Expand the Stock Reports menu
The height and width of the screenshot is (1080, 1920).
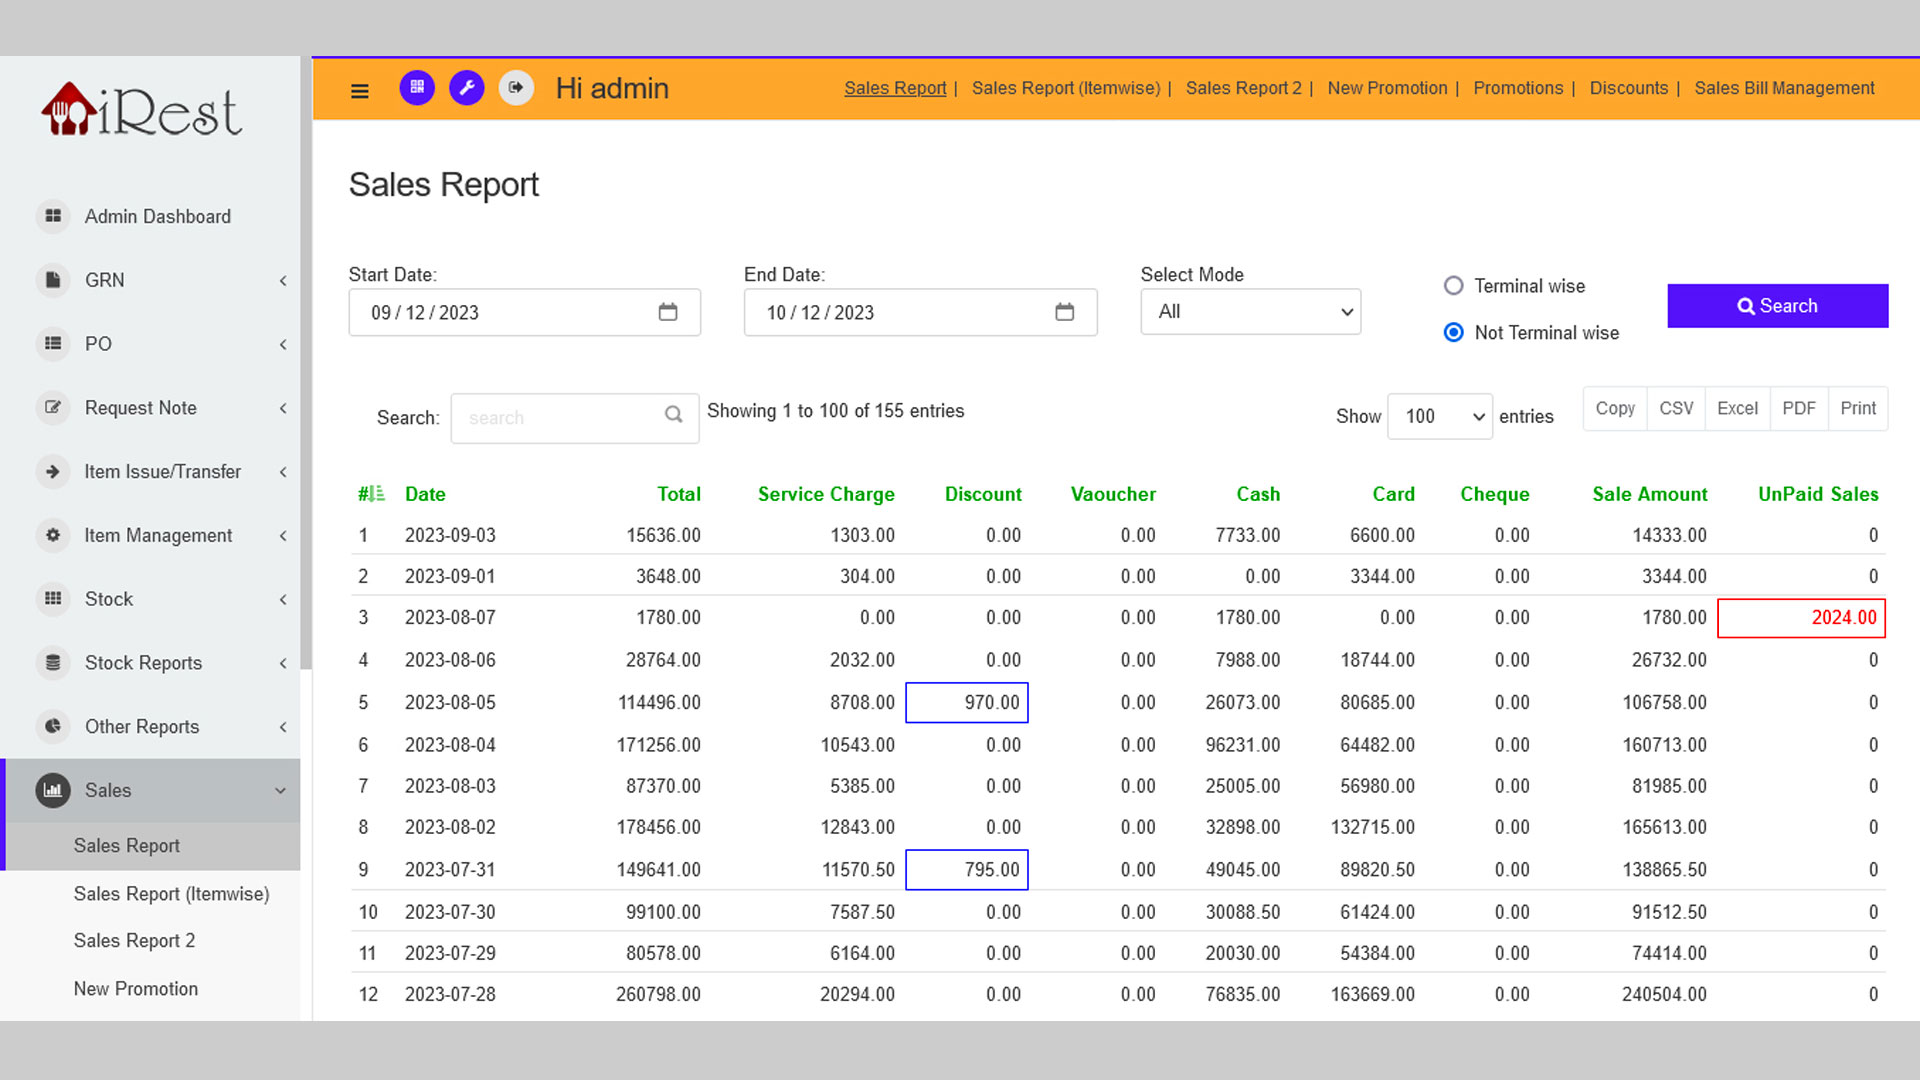click(x=283, y=663)
